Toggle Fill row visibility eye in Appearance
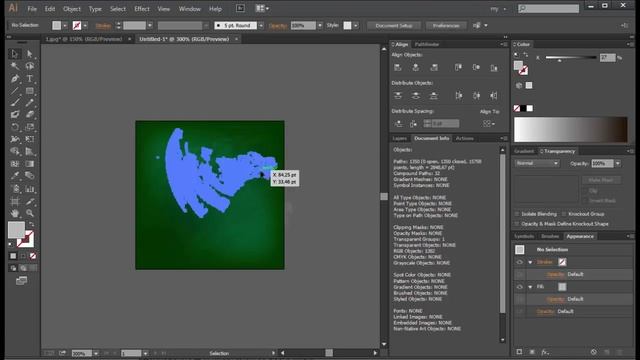This screenshot has height=360, width=640. pos(520,287)
